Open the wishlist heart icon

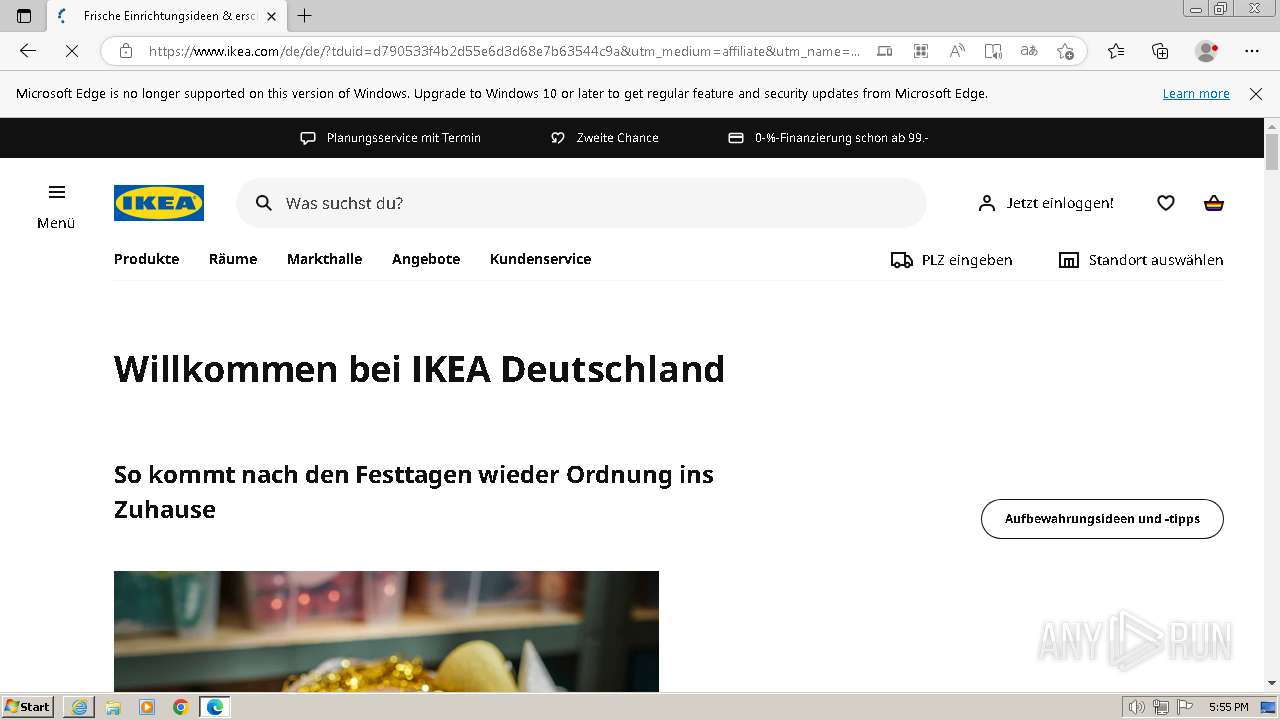point(1166,203)
